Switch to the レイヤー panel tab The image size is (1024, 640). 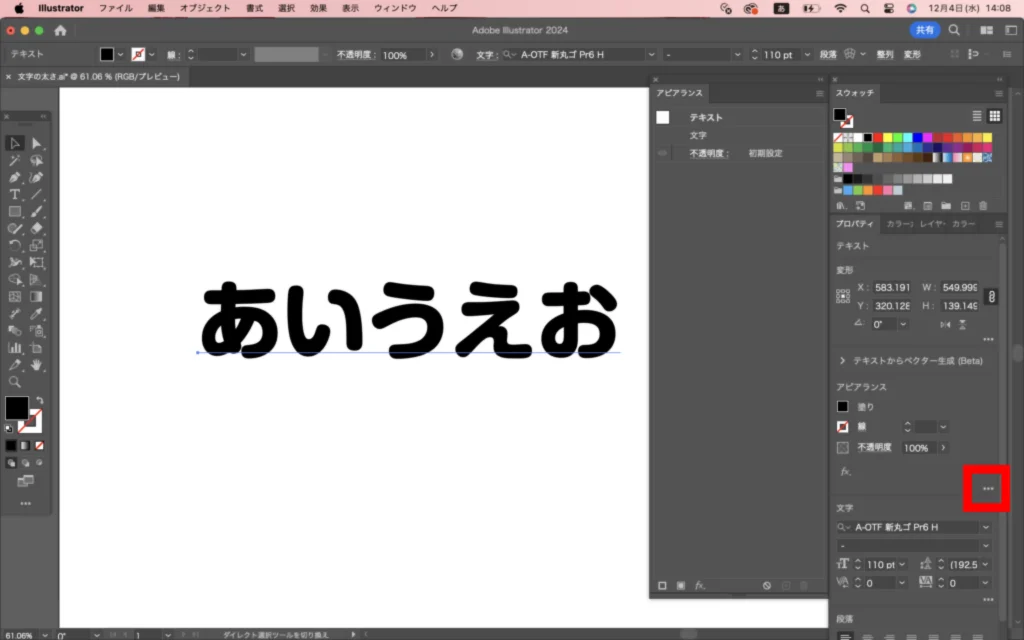tap(932, 224)
